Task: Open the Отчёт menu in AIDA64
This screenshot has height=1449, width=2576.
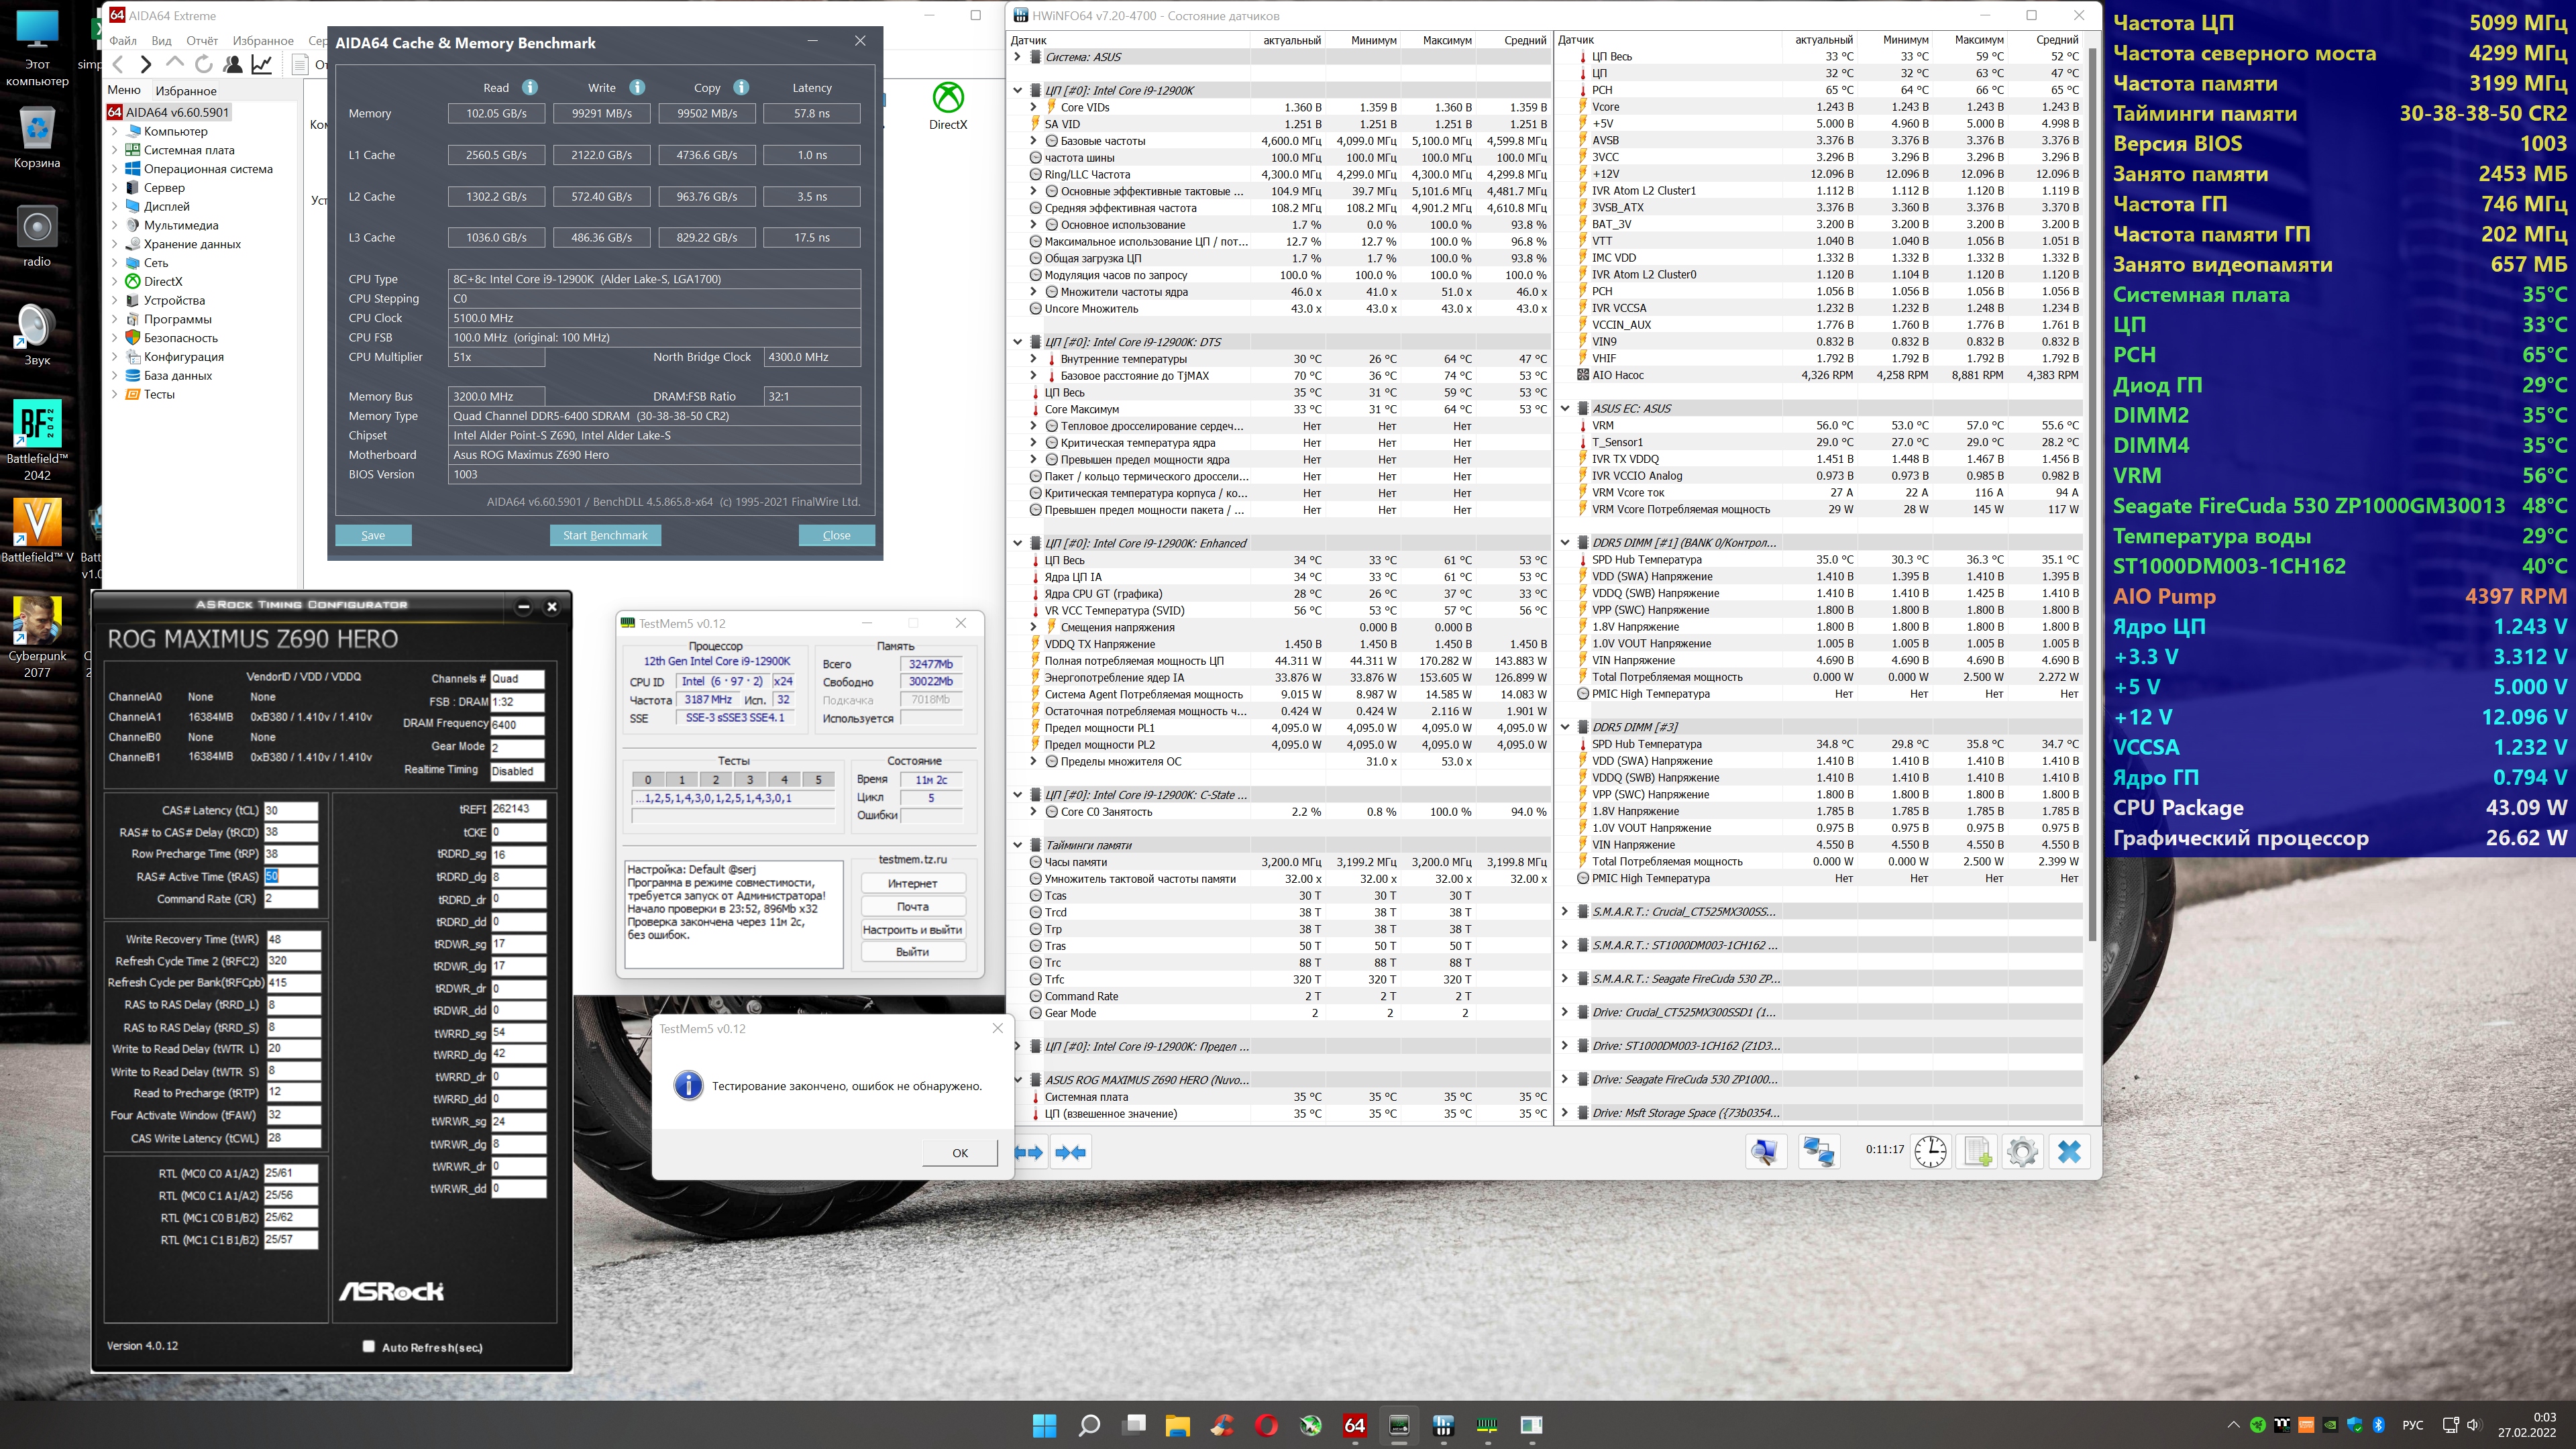Action: [x=202, y=41]
